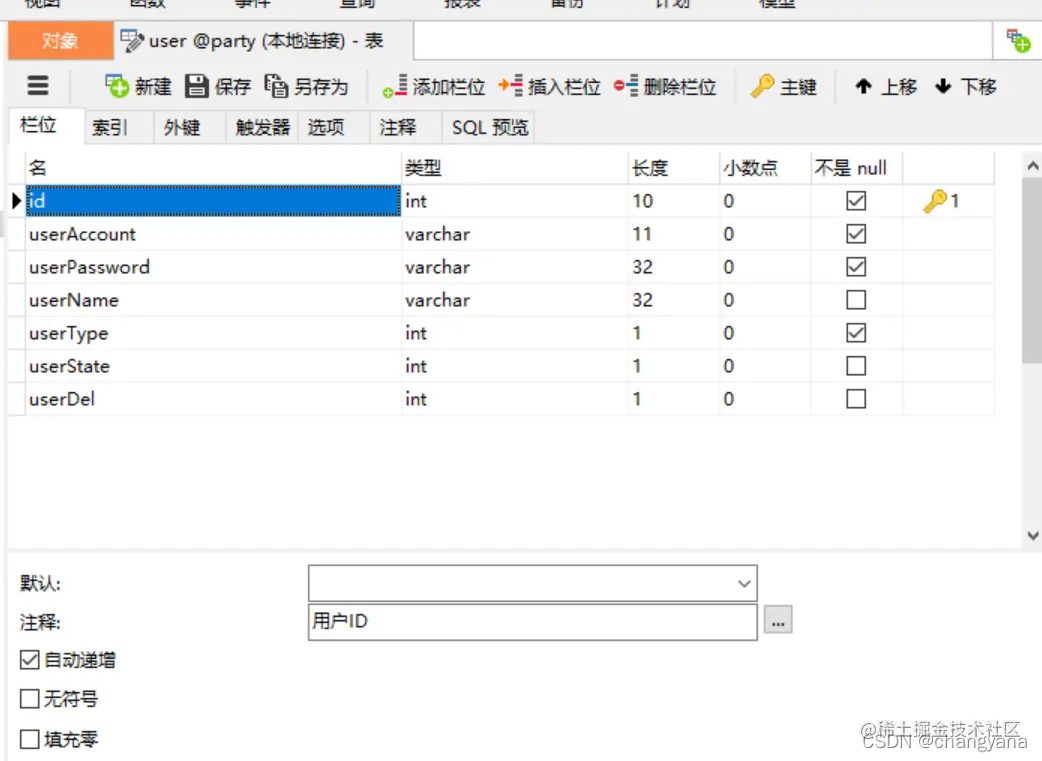The image size is (1042, 761).
Task: Click the 长度 column header
Action: pyautogui.click(x=674, y=167)
